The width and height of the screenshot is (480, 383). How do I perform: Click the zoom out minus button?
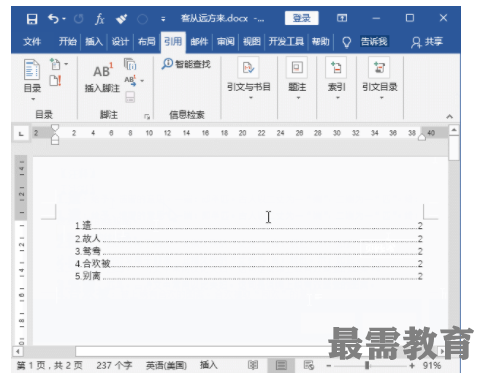(x=329, y=366)
